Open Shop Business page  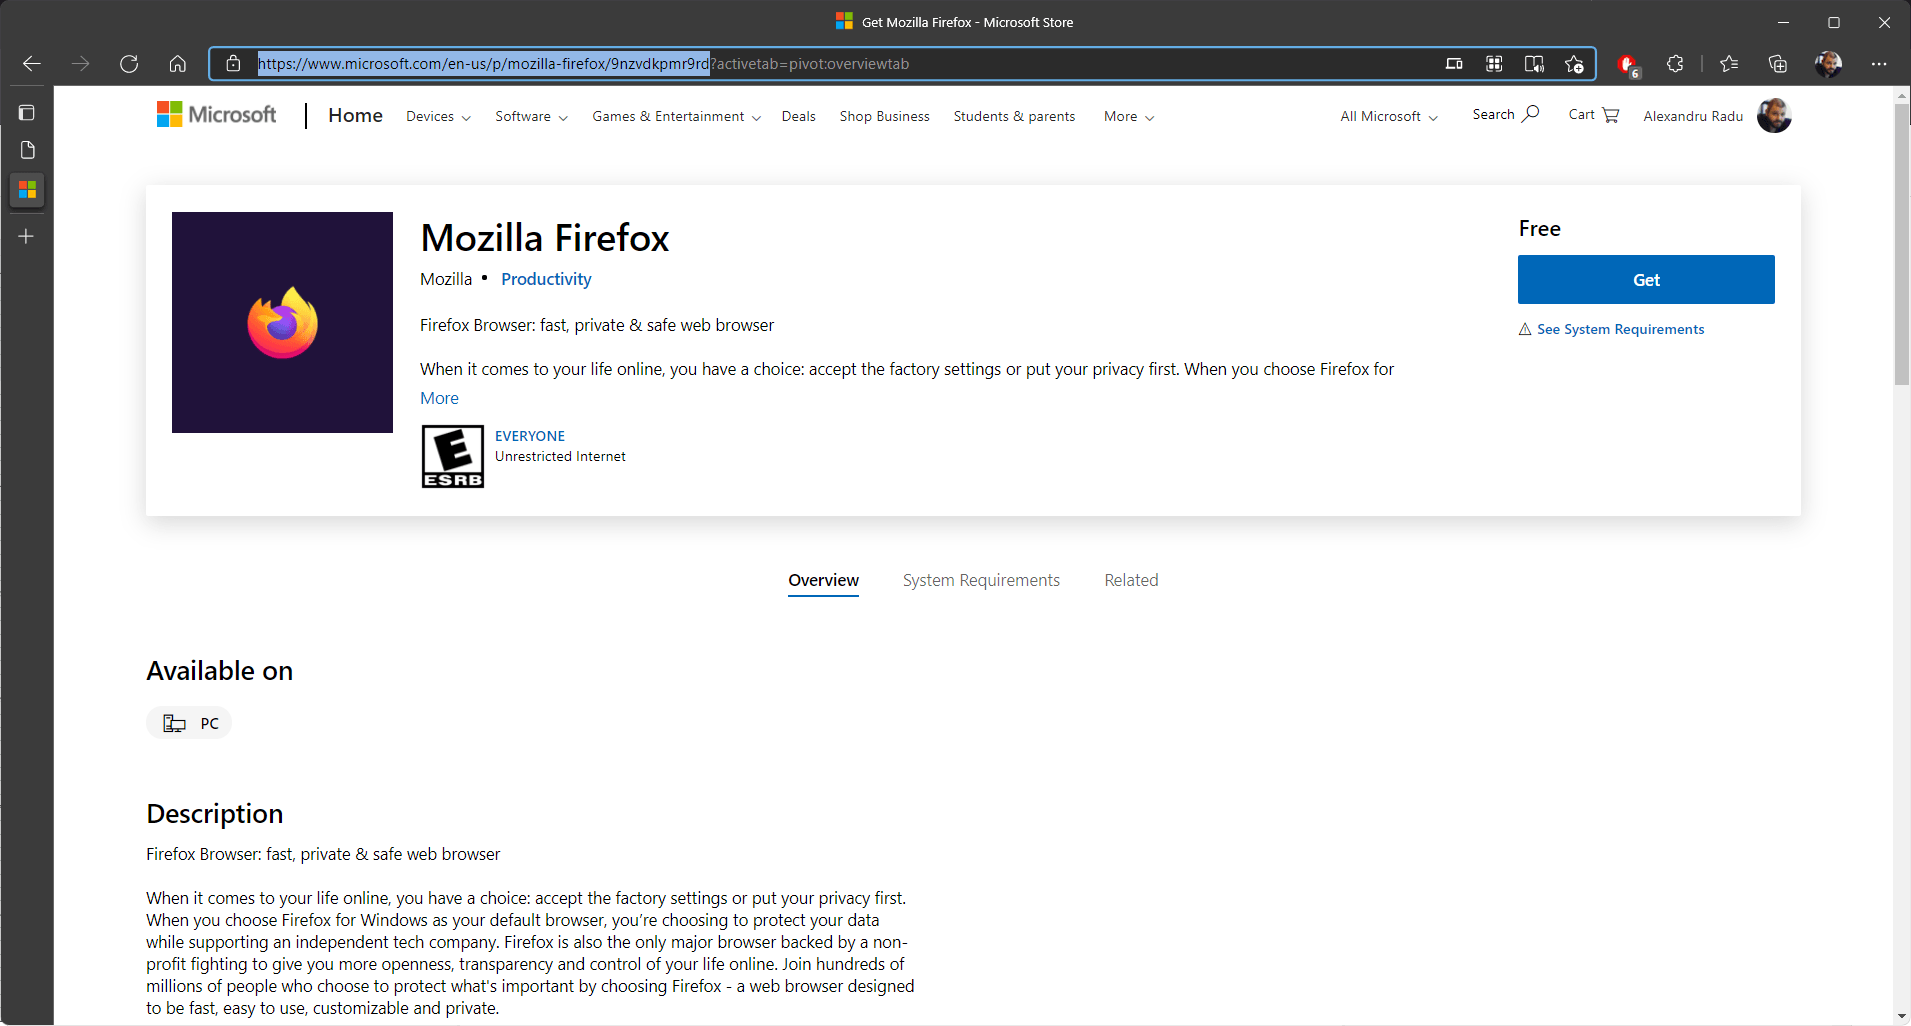click(885, 117)
